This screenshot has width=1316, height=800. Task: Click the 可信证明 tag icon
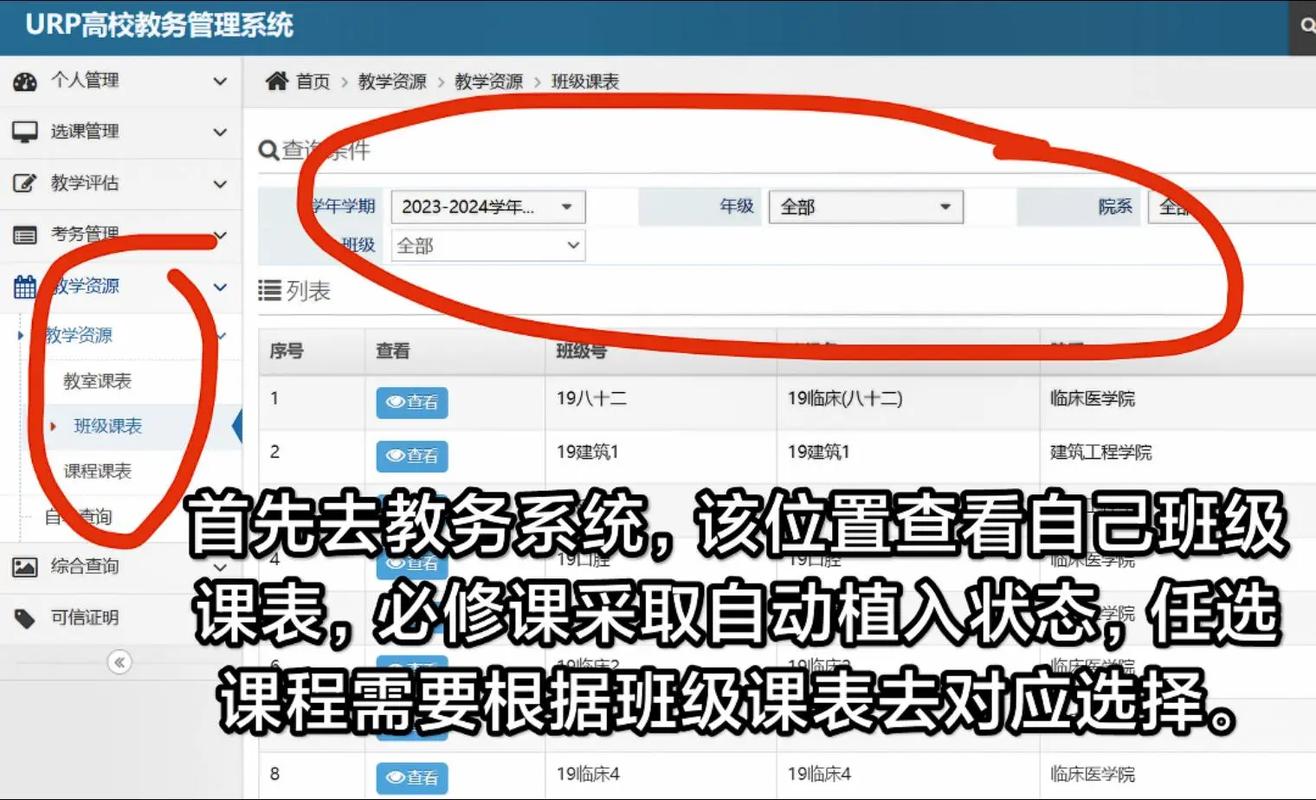tap(25, 618)
